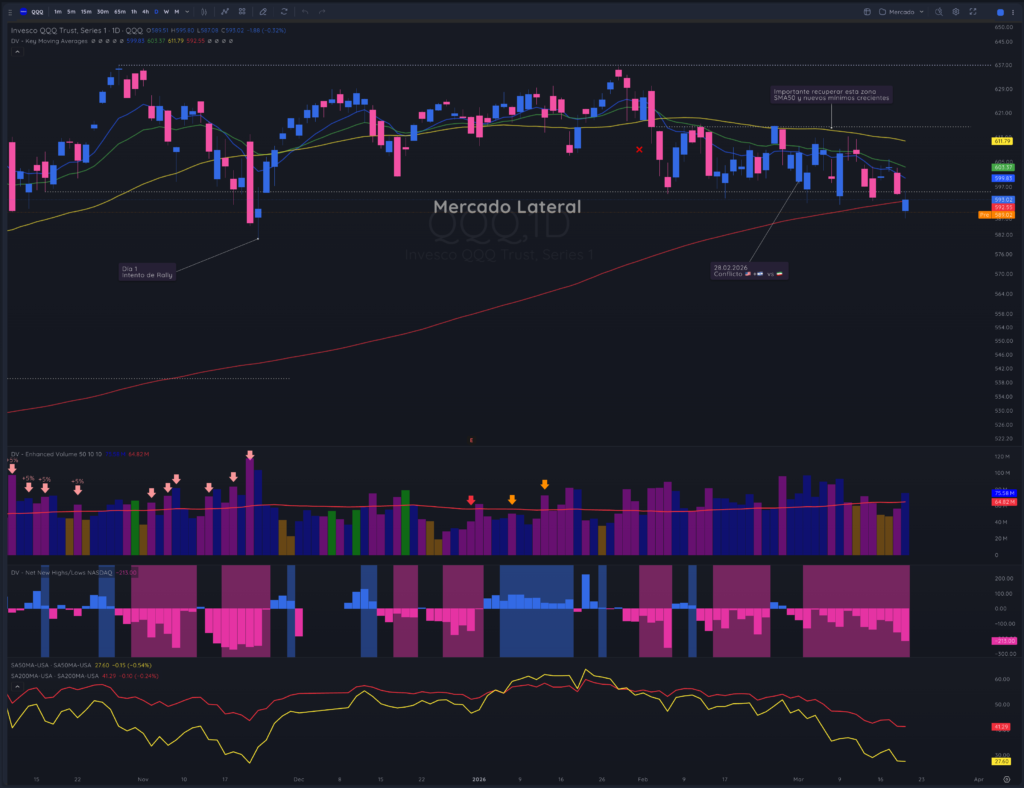Select the 4h timeframe
1024x788 pixels.
(146, 12)
